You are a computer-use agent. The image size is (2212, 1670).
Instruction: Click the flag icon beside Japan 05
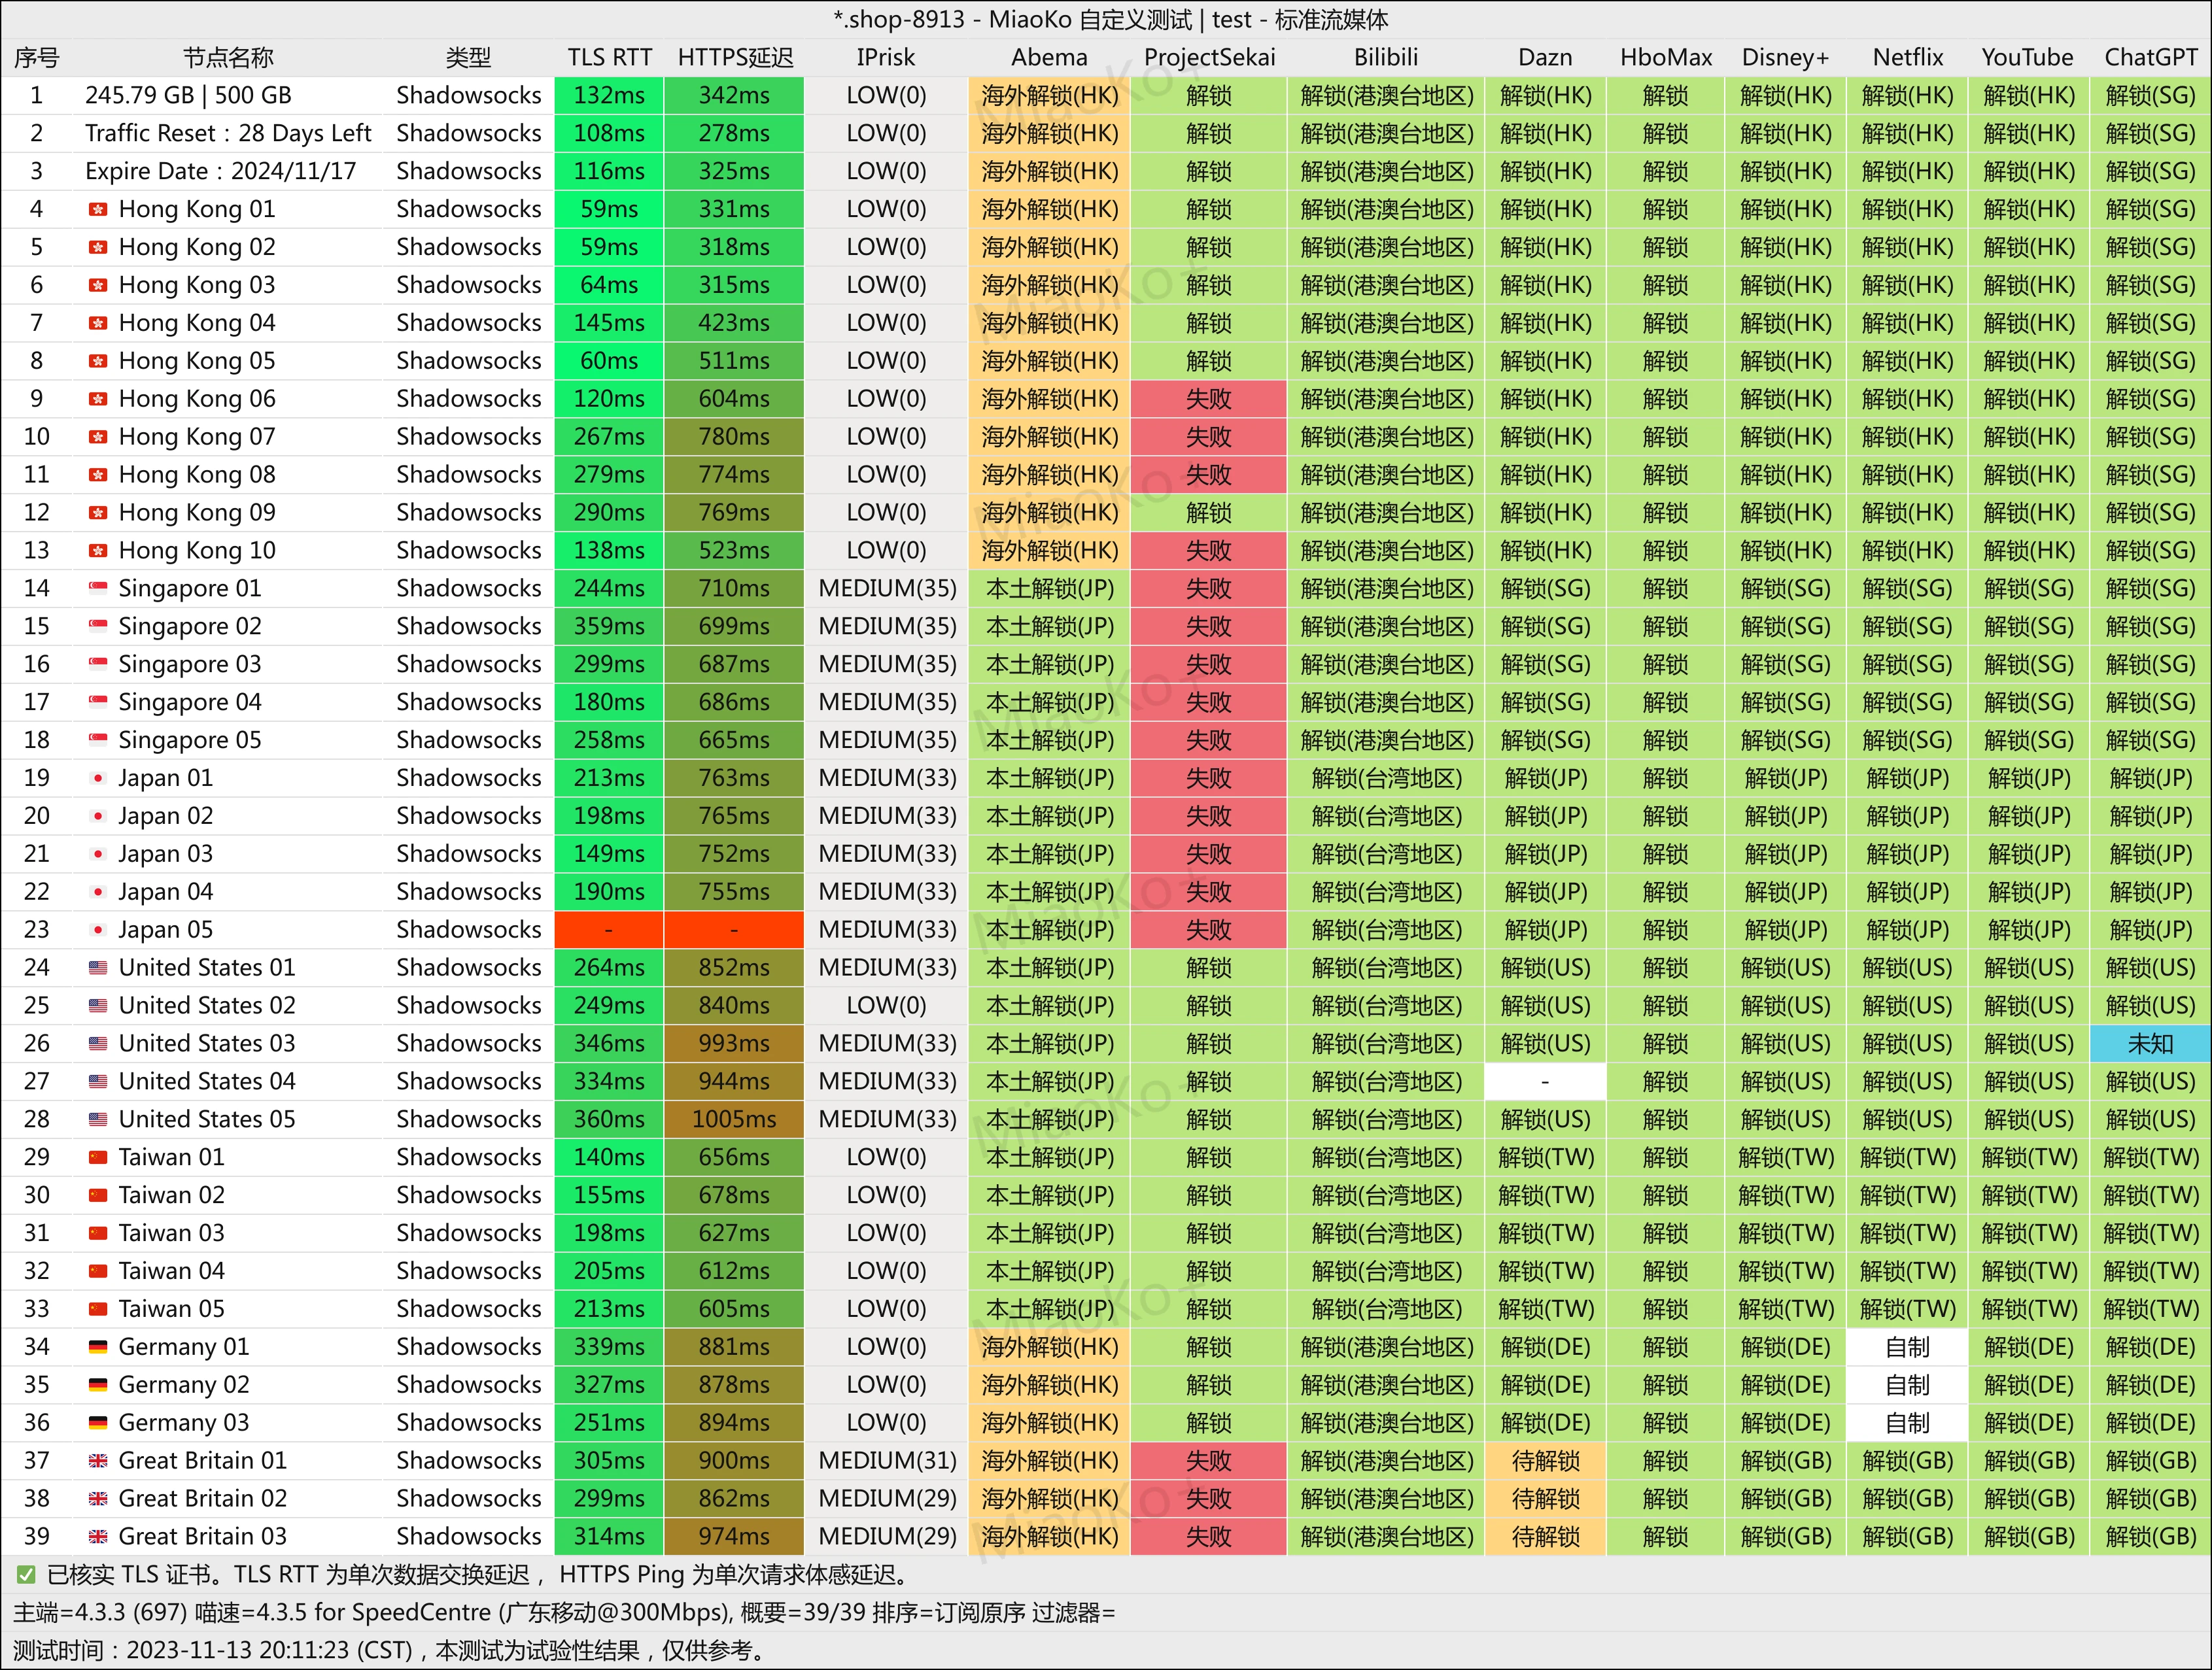pyautogui.click(x=98, y=930)
